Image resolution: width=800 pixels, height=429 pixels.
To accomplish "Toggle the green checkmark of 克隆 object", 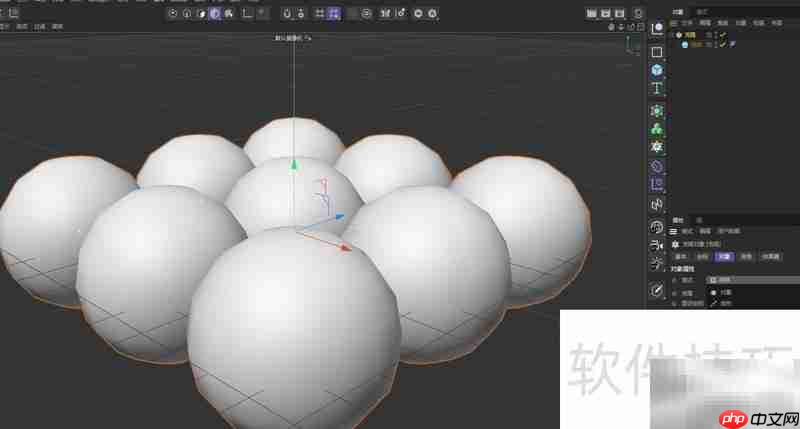I will (723, 35).
